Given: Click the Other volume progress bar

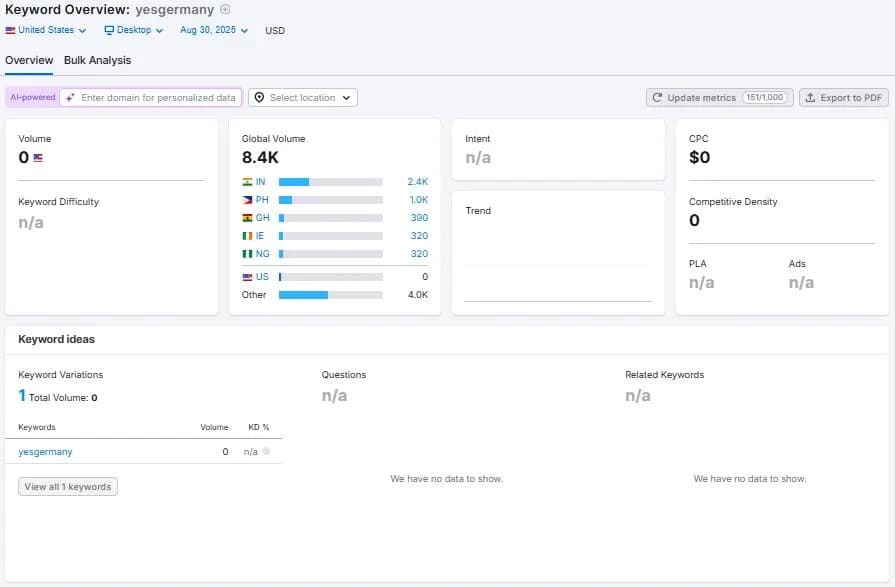Looking at the screenshot, I should pyautogui.click(x=330, y=295).
